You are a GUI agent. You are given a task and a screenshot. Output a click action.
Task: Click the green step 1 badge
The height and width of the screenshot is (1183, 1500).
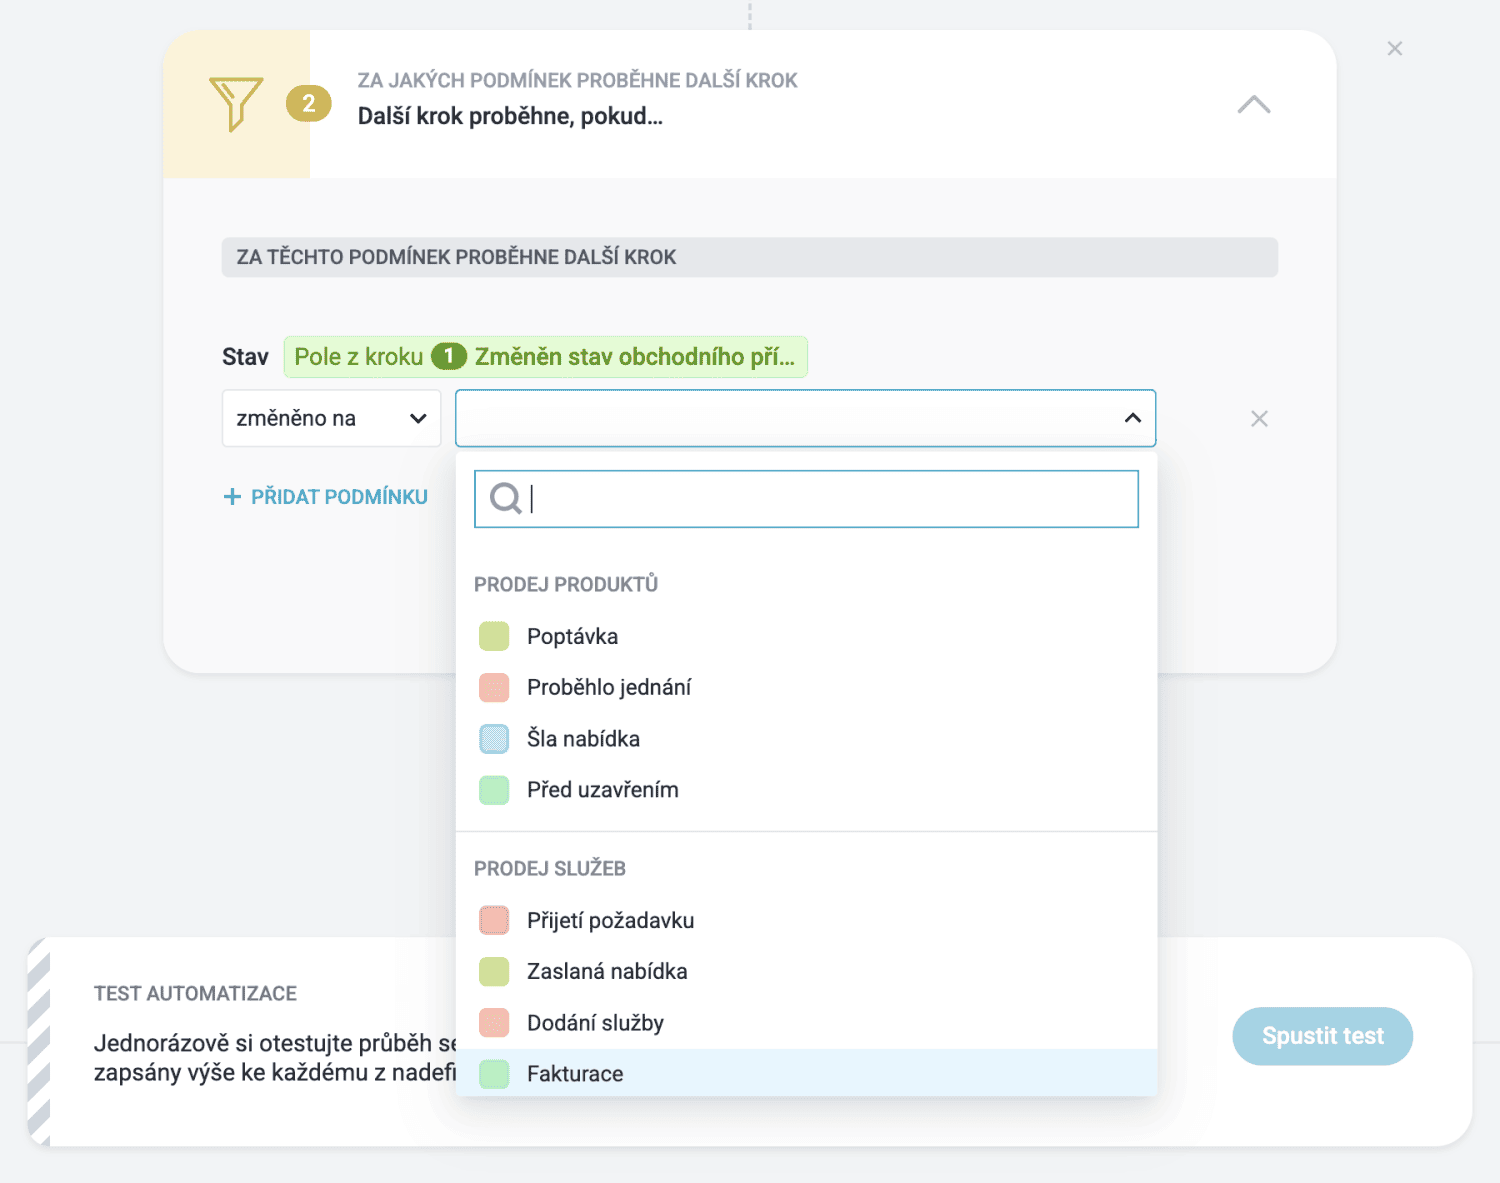449,357
